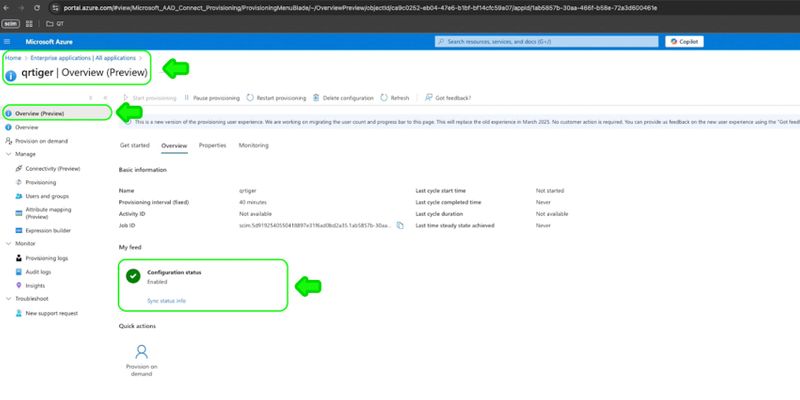Click the Last time steady state achieved label

click(455, 226)
